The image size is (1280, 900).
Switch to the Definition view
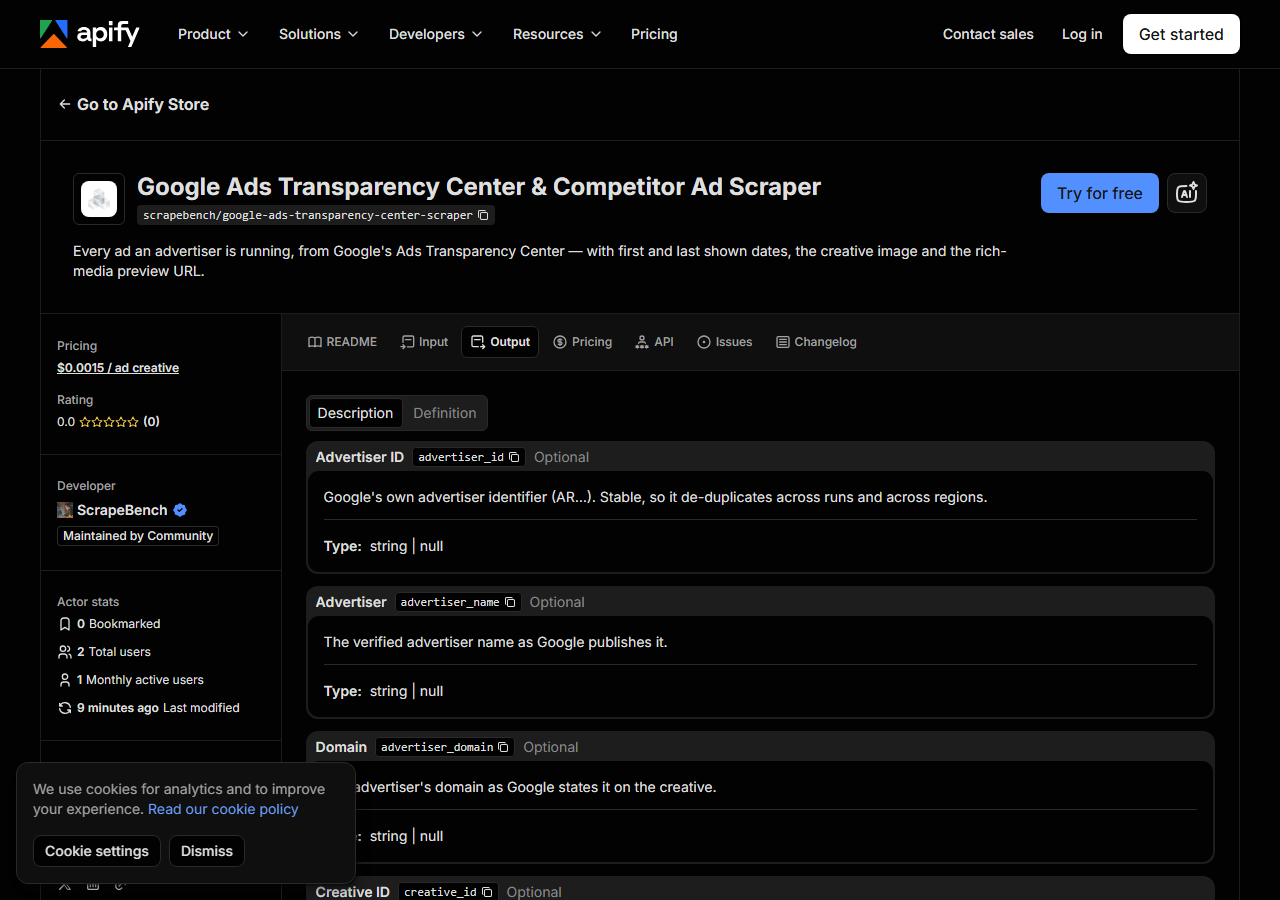coord(445,413)
